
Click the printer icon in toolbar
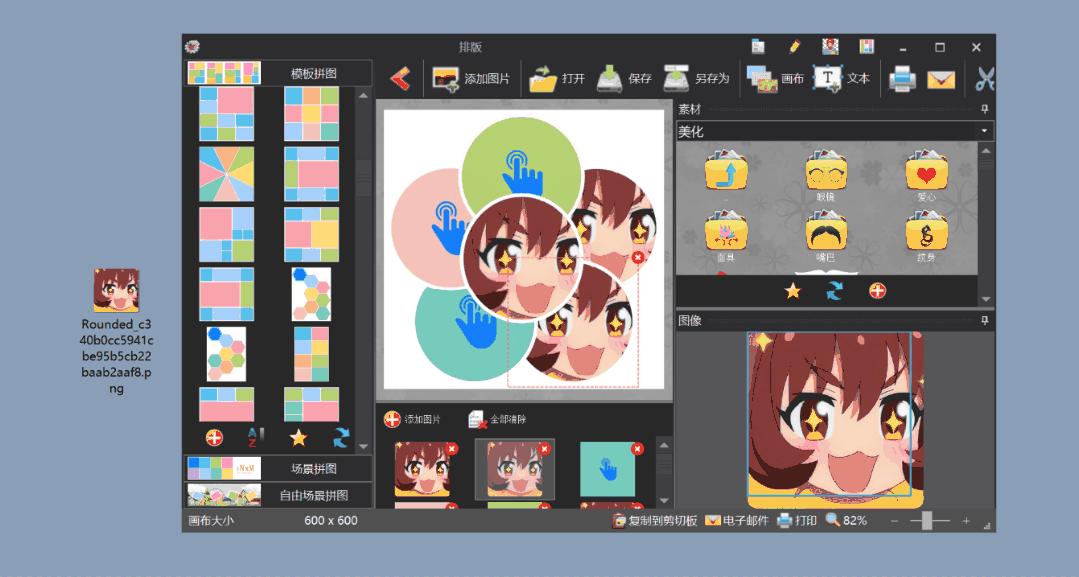point(902,79)
